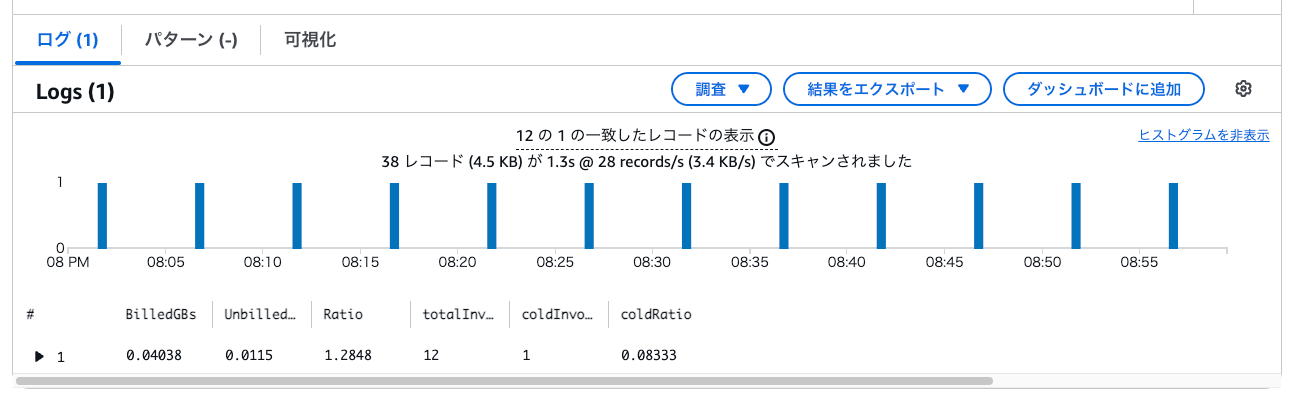Click the first histogram bar after 08 PM
Viewport: 1298px width, 398px height.
[x=102, y=215]
